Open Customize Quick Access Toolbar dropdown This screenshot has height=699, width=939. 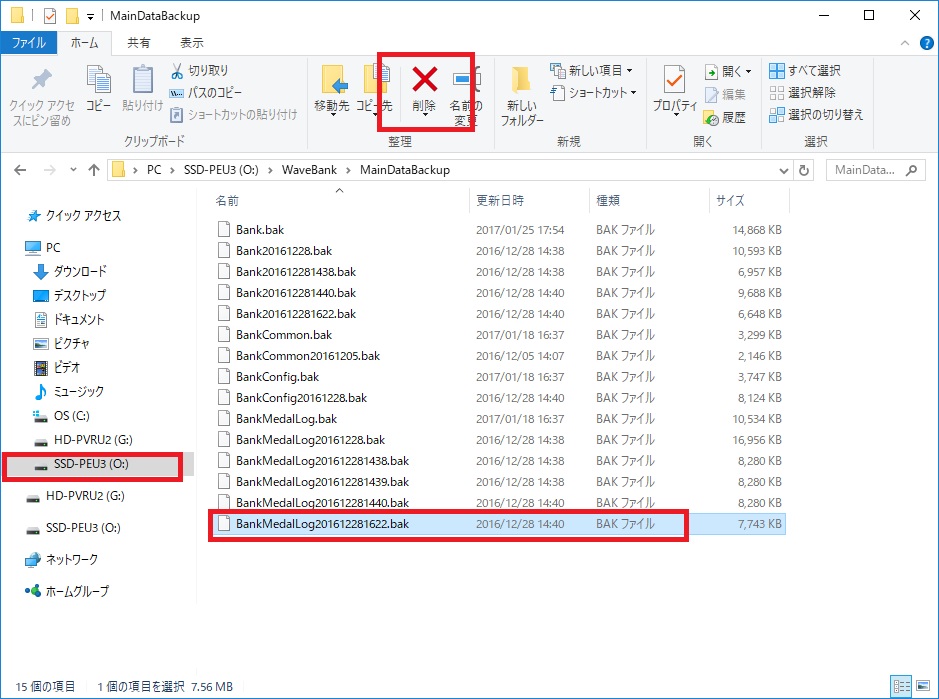(x=90, y=17)
